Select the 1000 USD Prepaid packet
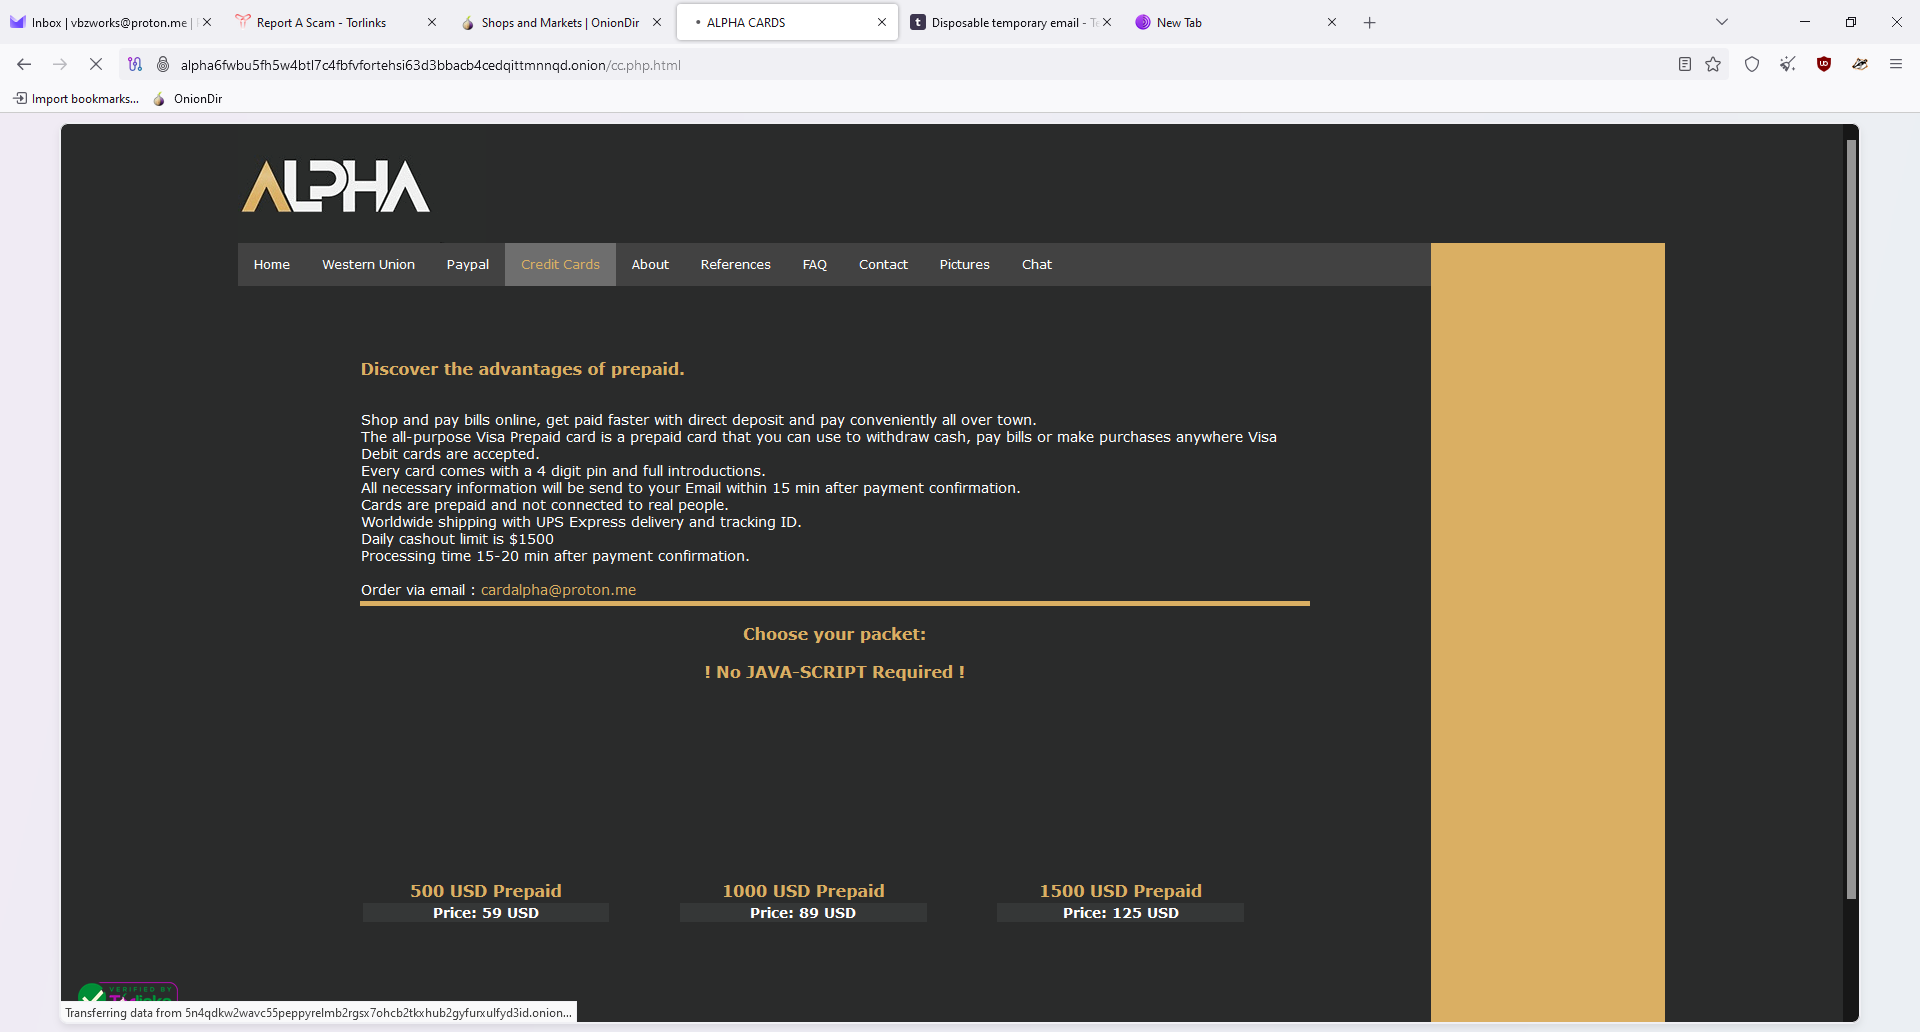 click(803, 891)
